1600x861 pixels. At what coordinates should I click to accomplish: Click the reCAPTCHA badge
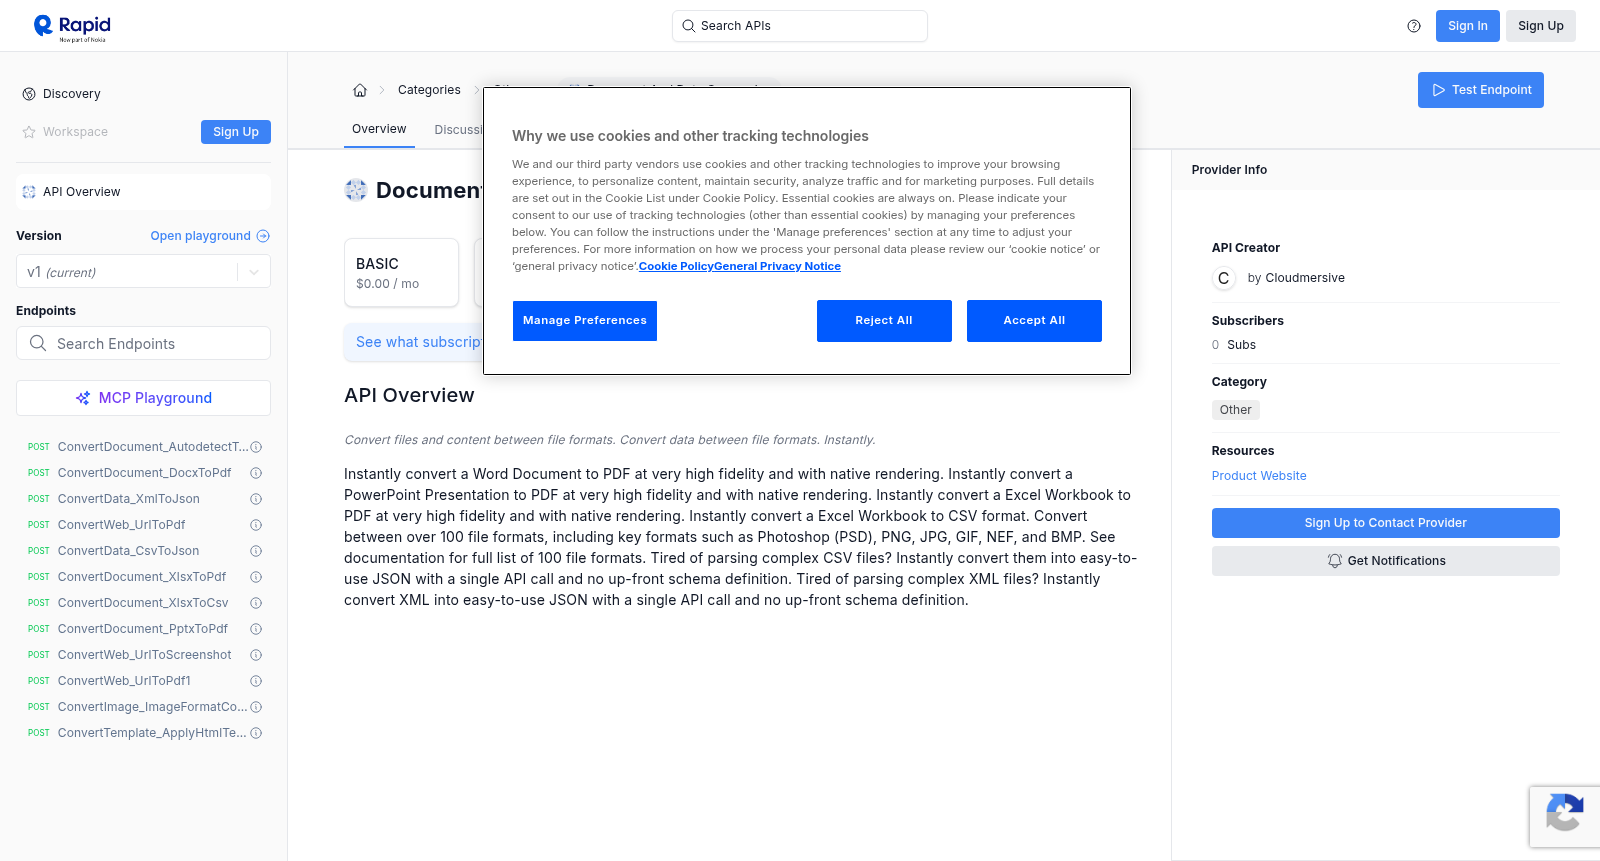pos(1565,817)
